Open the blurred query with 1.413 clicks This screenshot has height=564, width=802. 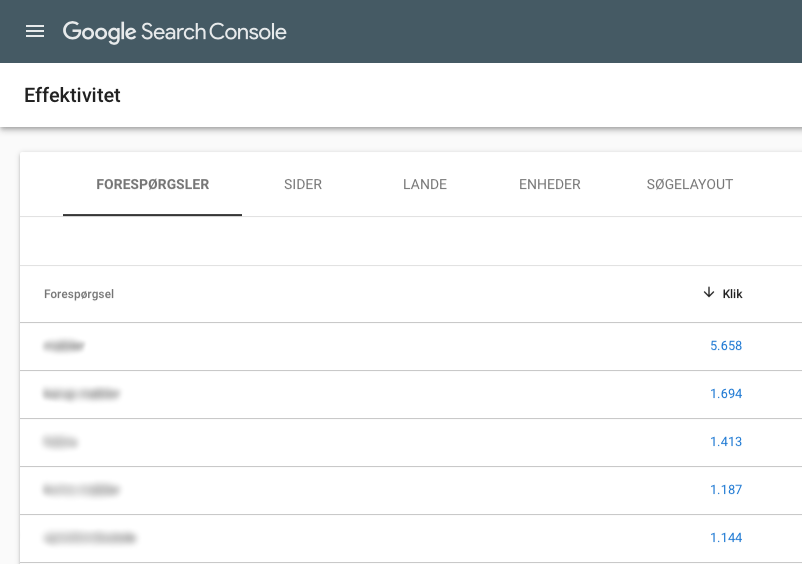tap(60, 442)
